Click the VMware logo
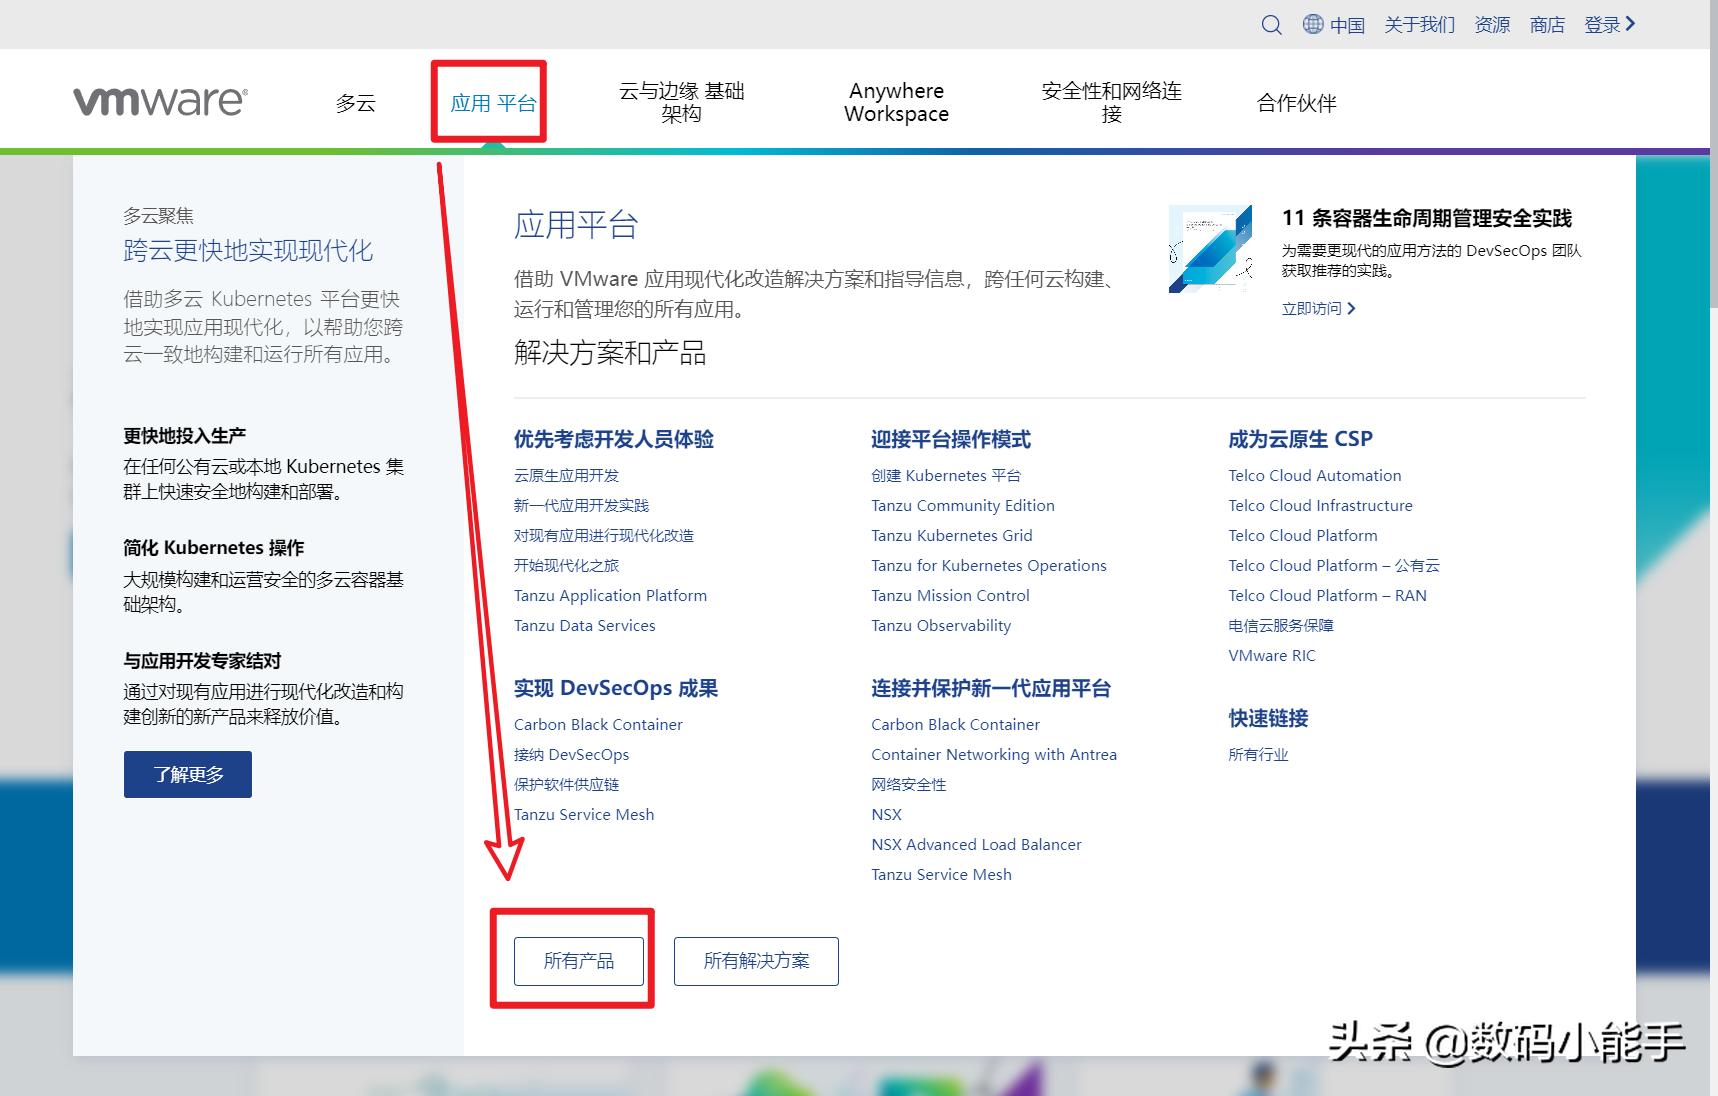Image resolution: width=1718 pixels, height=1096 pixels. click(160, 100)
